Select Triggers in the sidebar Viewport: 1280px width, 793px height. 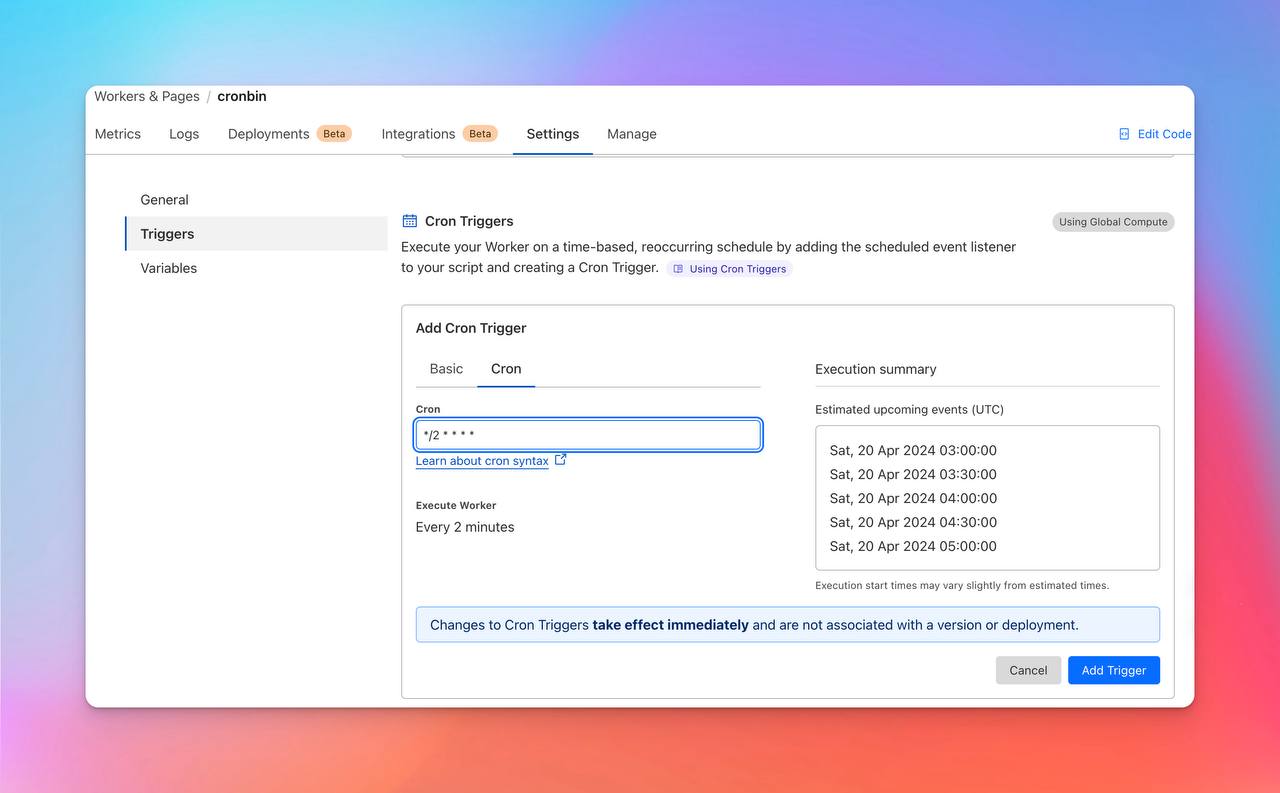coord(256,234)
